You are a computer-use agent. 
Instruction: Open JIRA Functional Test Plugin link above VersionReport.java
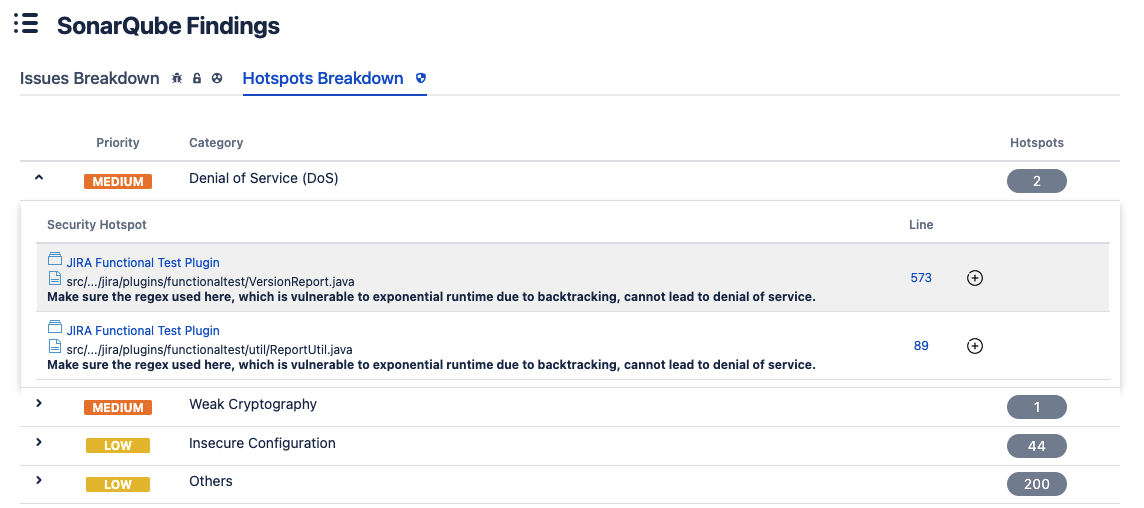143,263
